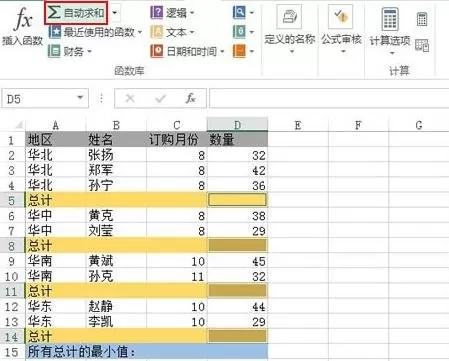Screen dimensions: 449x361
Task: Select total cell D11
Action: click(237, 291)
